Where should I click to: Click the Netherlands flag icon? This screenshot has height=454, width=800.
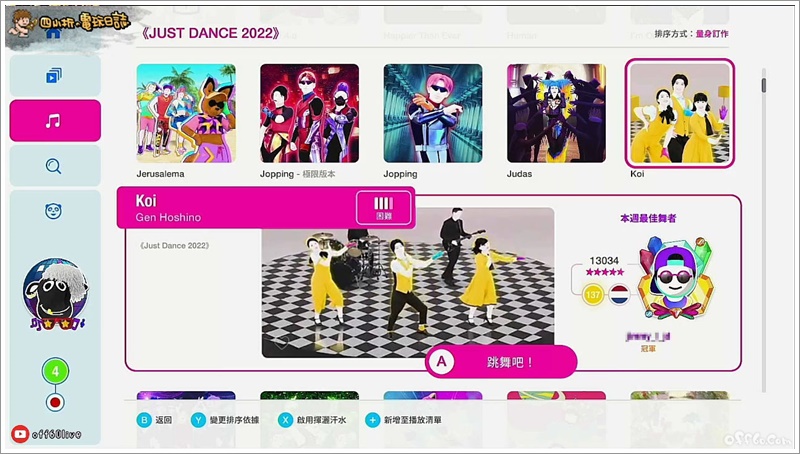coord(619,295)
